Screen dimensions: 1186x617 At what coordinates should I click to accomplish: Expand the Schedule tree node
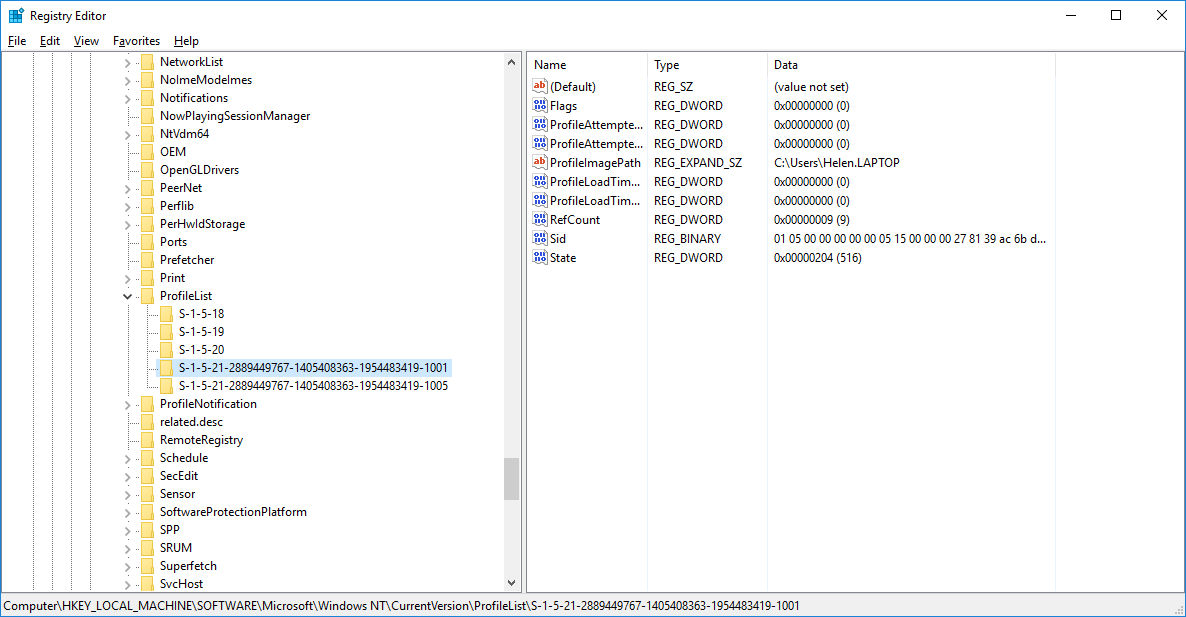click(x=127, y=458)
